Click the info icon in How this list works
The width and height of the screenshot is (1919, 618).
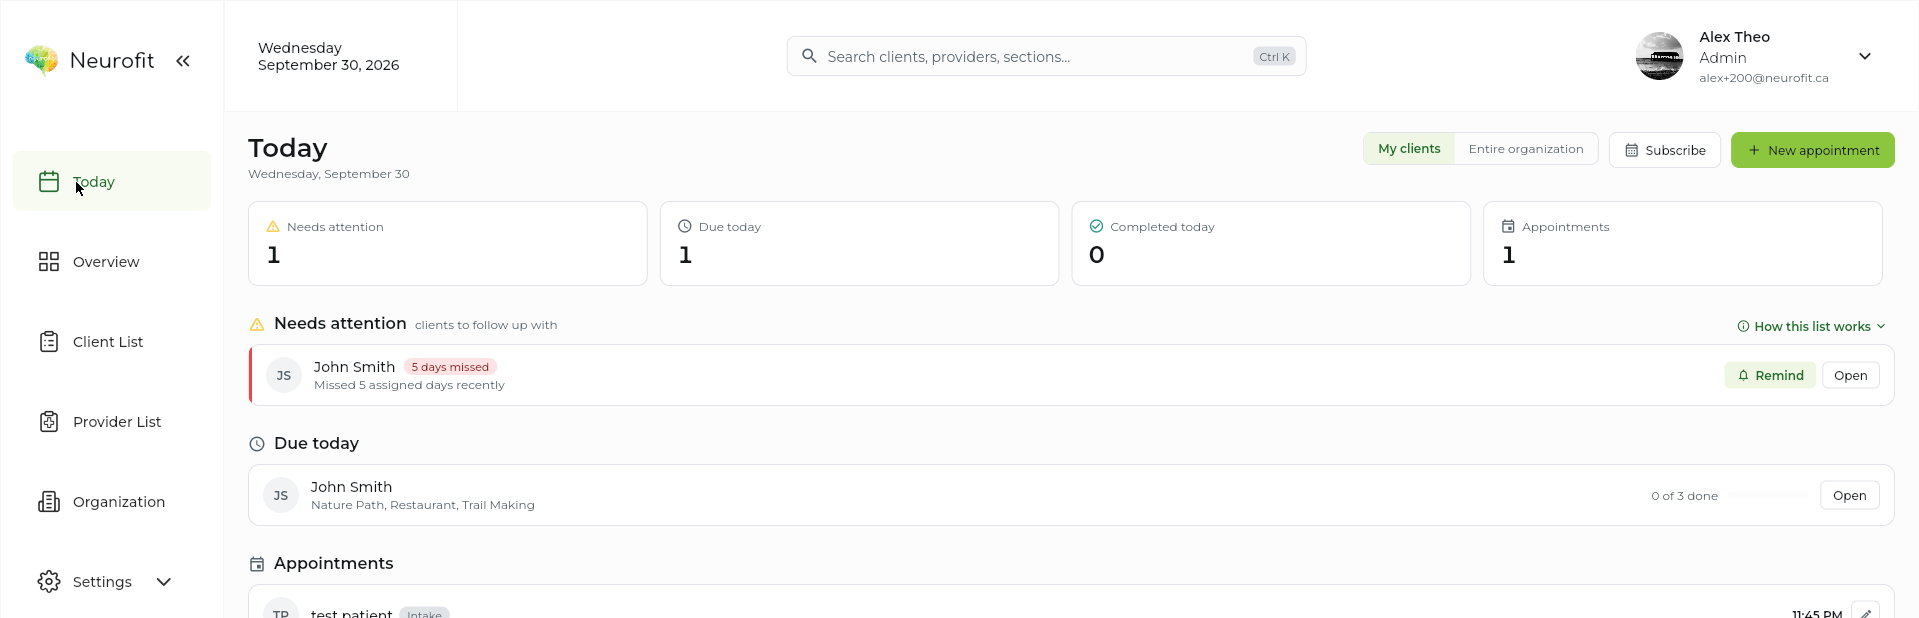click(1743, 326)
